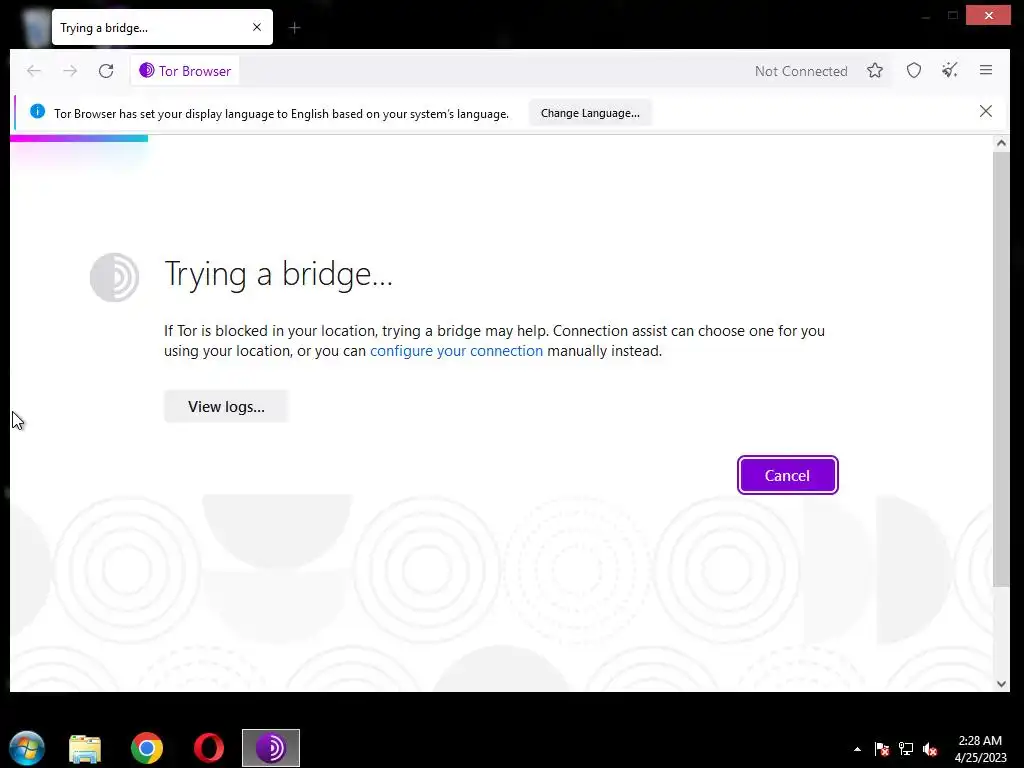1024x768 pixels.
Task: Click the info icon in notification bar
Action: pyautogui.click(x=37, y=111)
